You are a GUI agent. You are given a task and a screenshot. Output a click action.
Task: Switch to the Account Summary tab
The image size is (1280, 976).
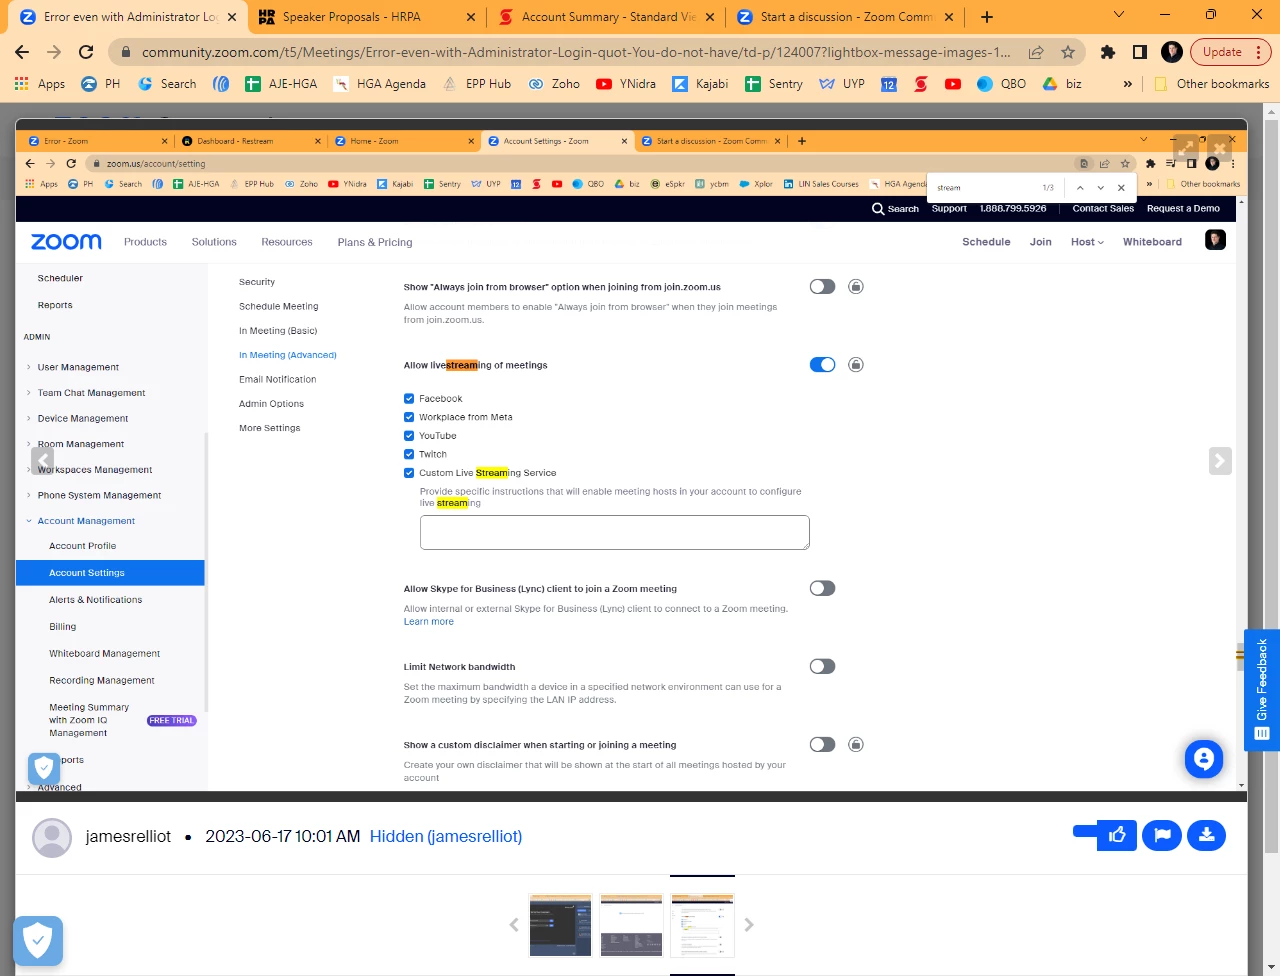pyautogui.click(x=609, y=17)
